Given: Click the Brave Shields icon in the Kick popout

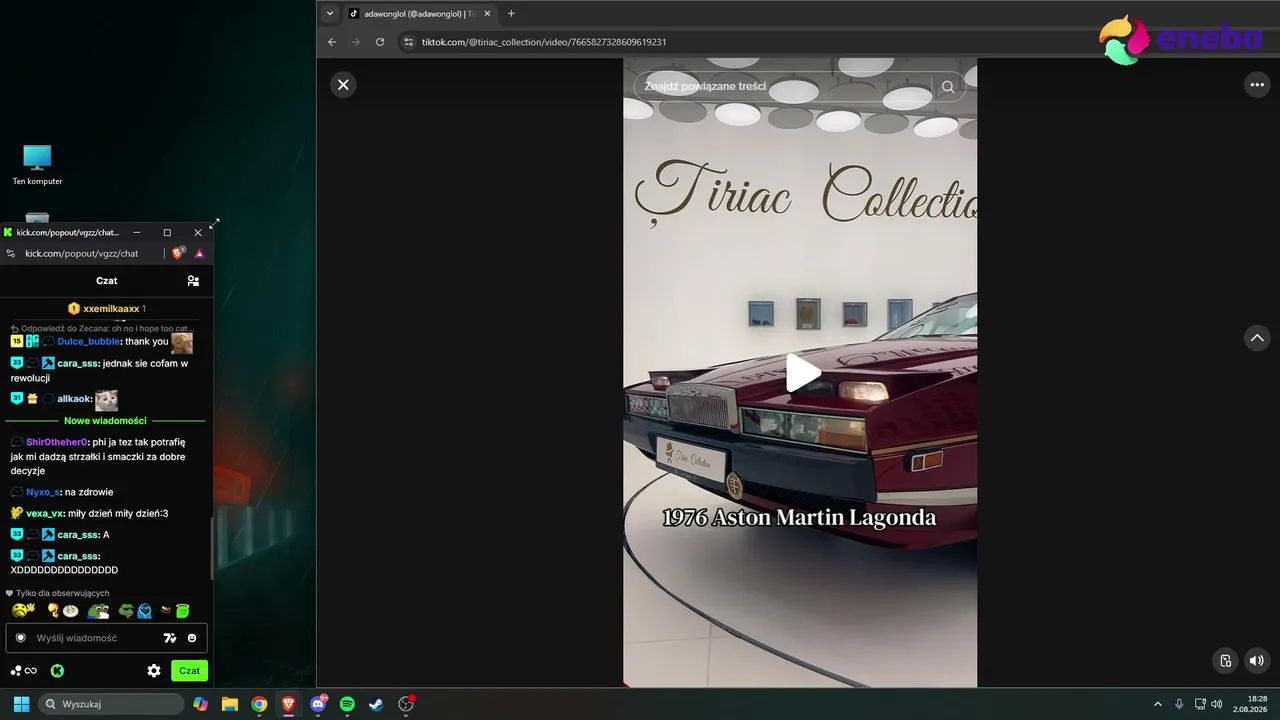Looking at the screenshot, I should (178, 253).
